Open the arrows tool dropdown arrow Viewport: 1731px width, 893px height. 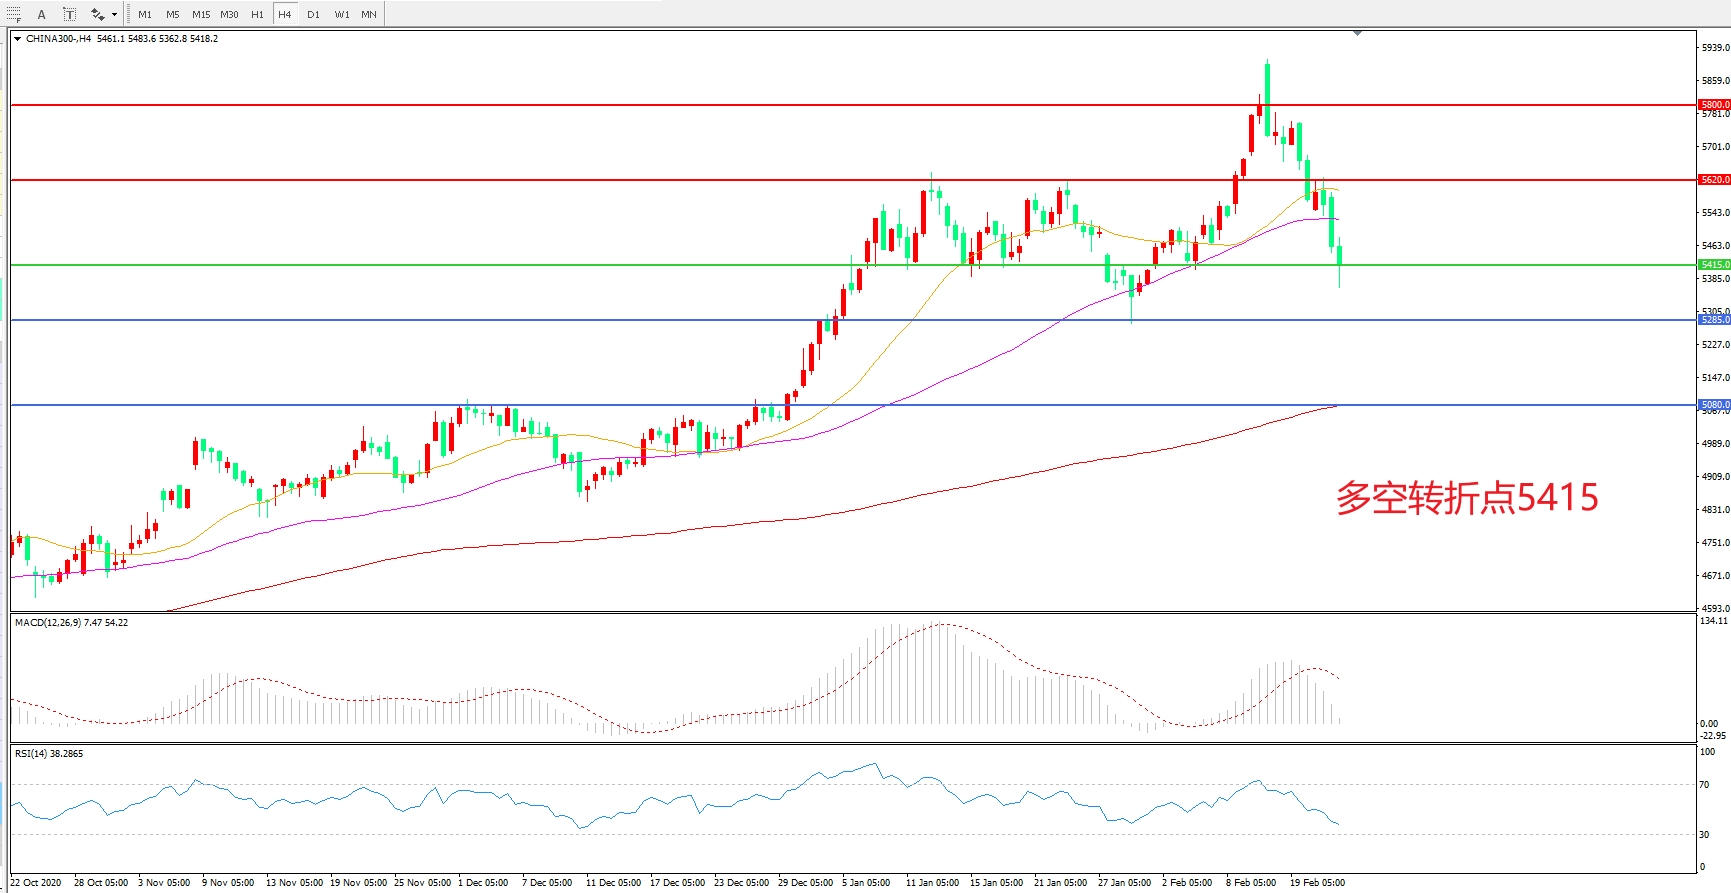coord(115,14)
